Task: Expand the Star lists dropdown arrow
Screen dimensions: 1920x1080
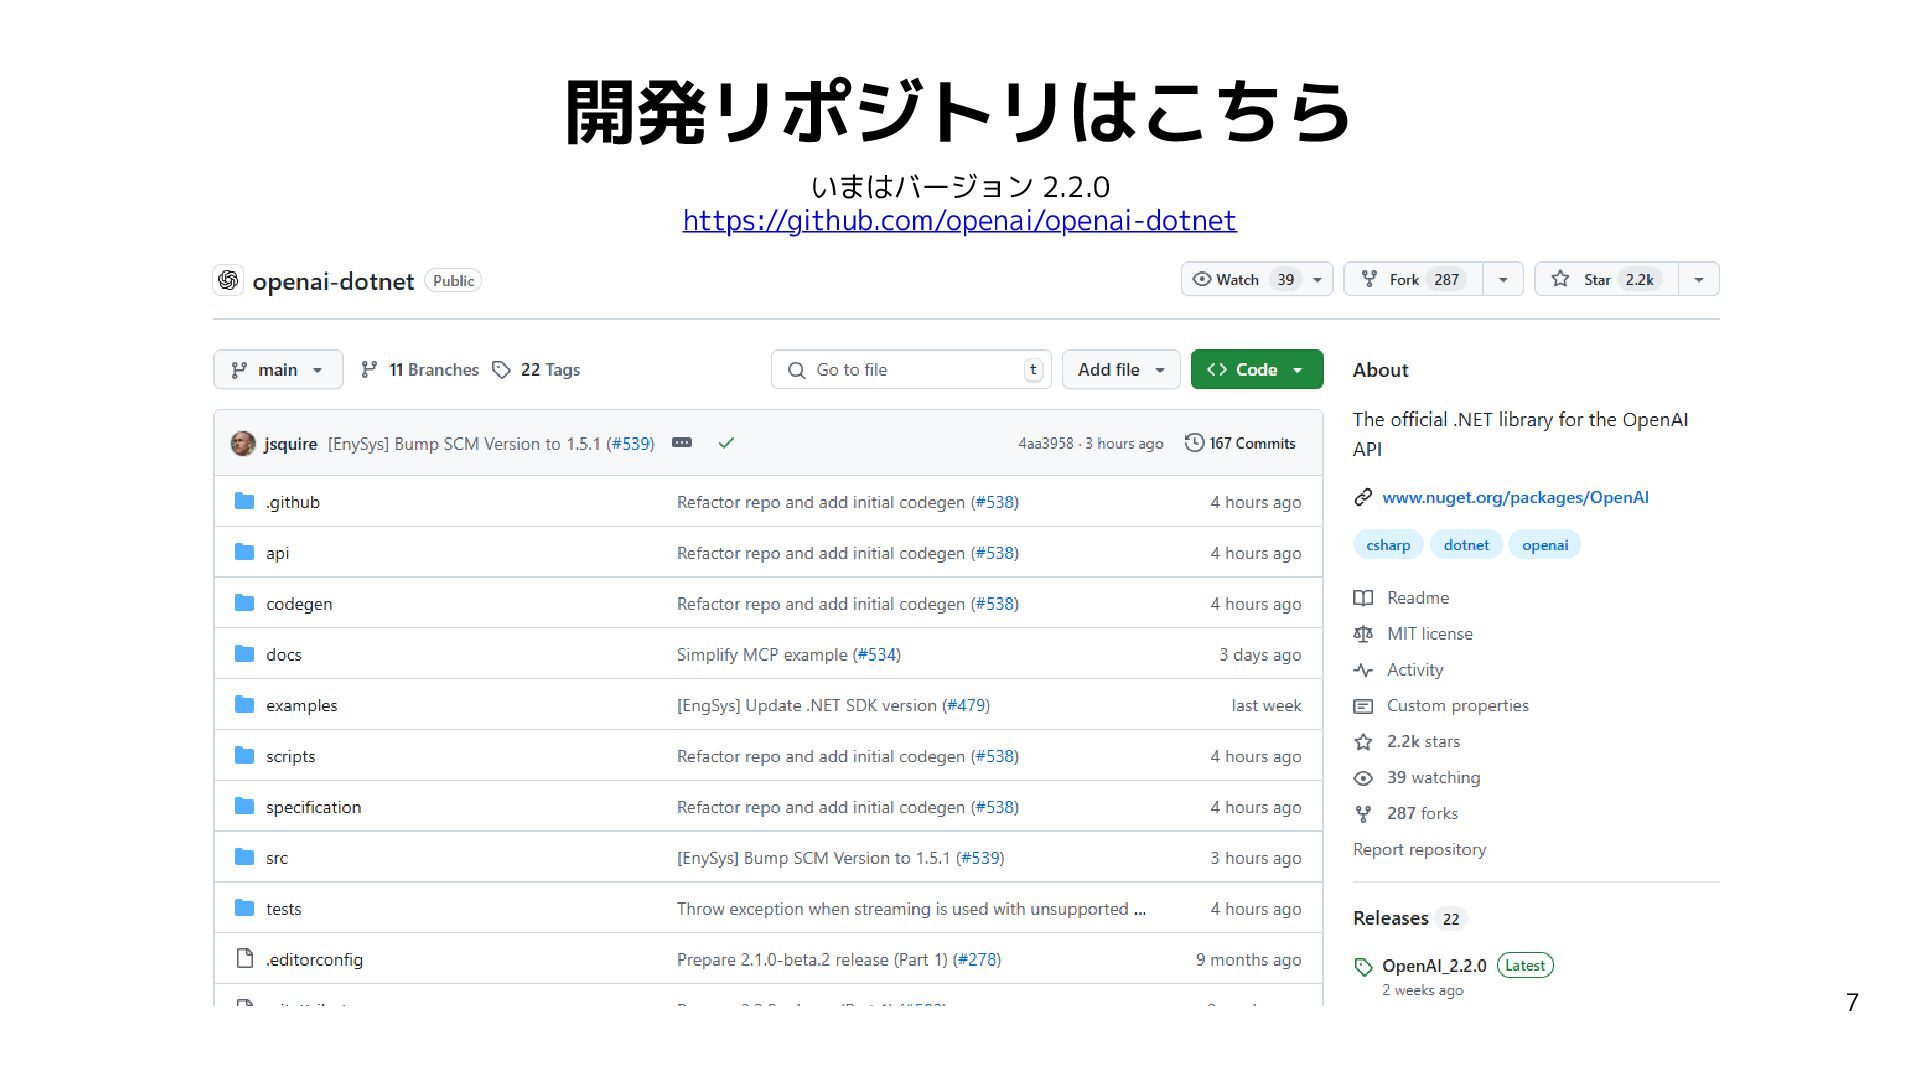Action: click(1699, 279)
